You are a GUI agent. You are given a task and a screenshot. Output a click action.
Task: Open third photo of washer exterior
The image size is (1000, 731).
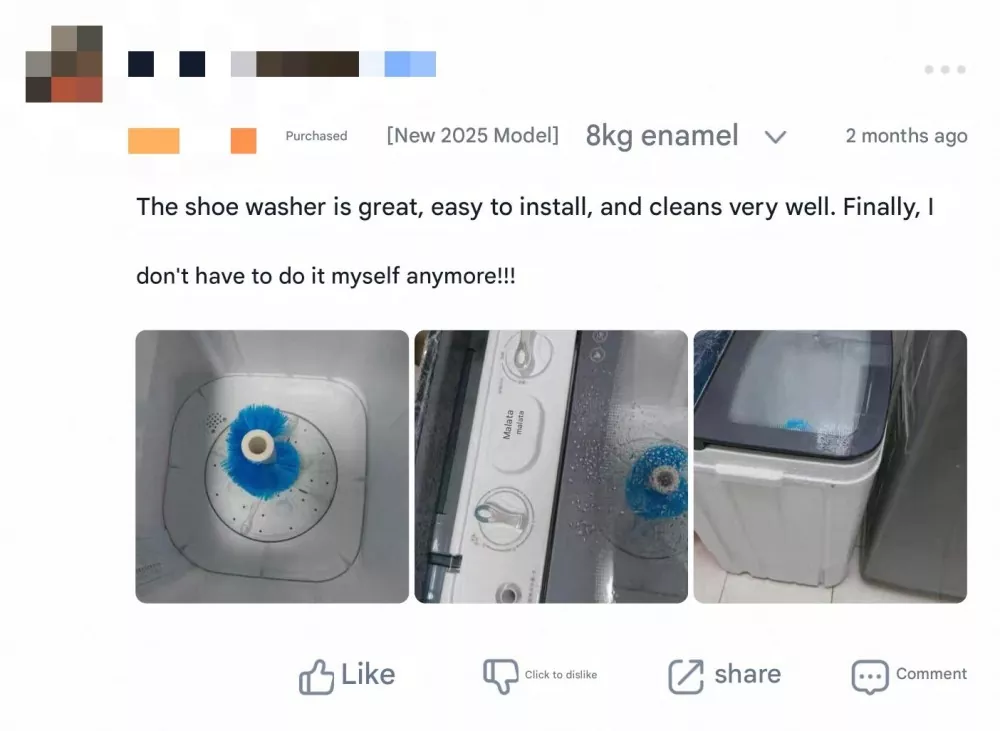[x=830, y=466]
